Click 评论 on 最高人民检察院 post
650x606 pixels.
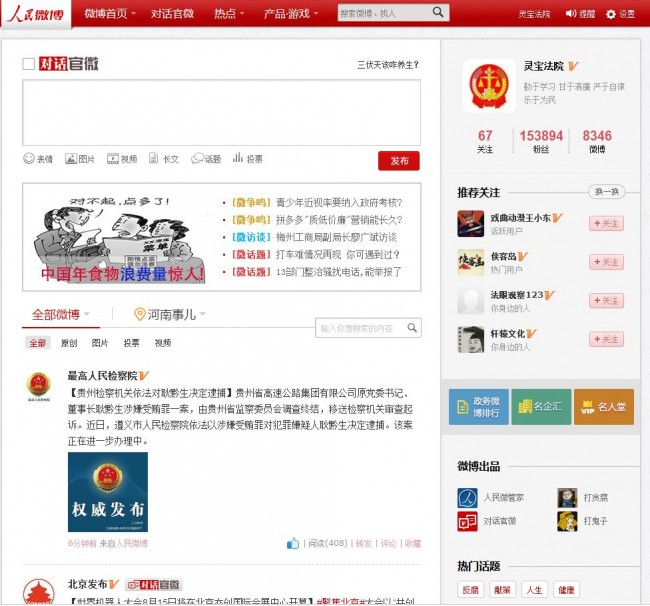click(388, 543)
